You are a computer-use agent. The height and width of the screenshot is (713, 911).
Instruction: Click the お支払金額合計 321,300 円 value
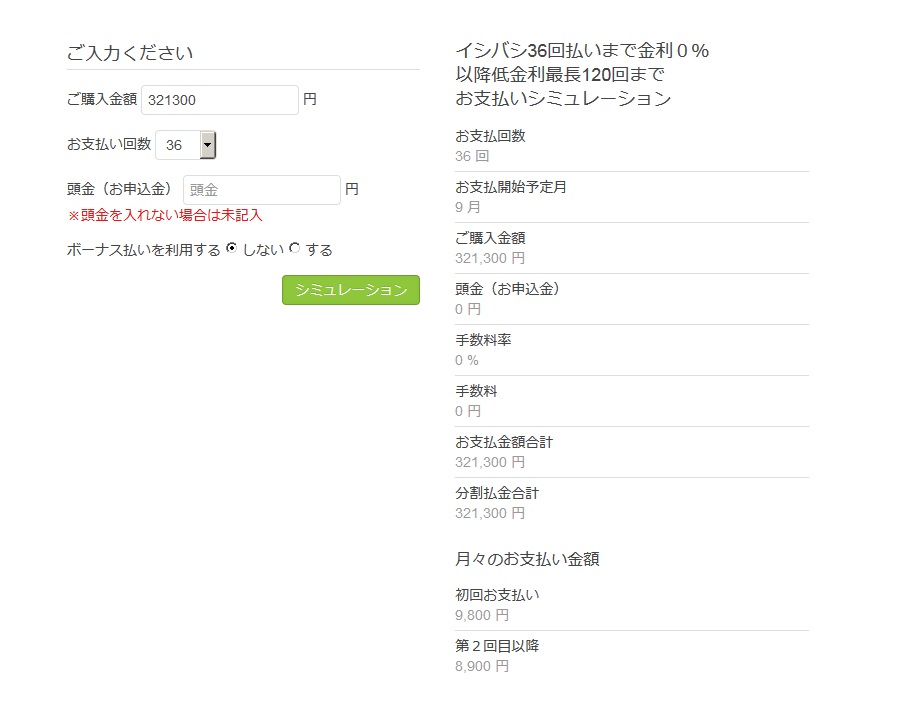(x=490, y=463)
